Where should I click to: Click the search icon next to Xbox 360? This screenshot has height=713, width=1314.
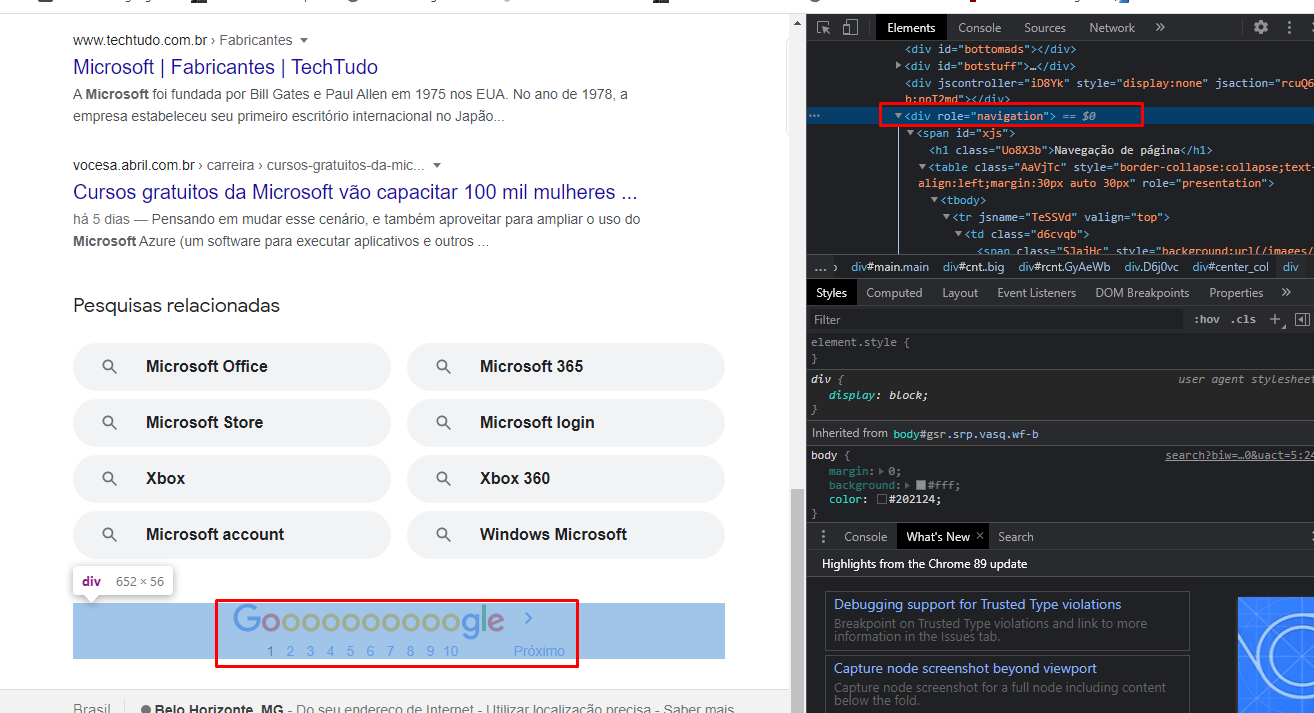click(444, 479)
